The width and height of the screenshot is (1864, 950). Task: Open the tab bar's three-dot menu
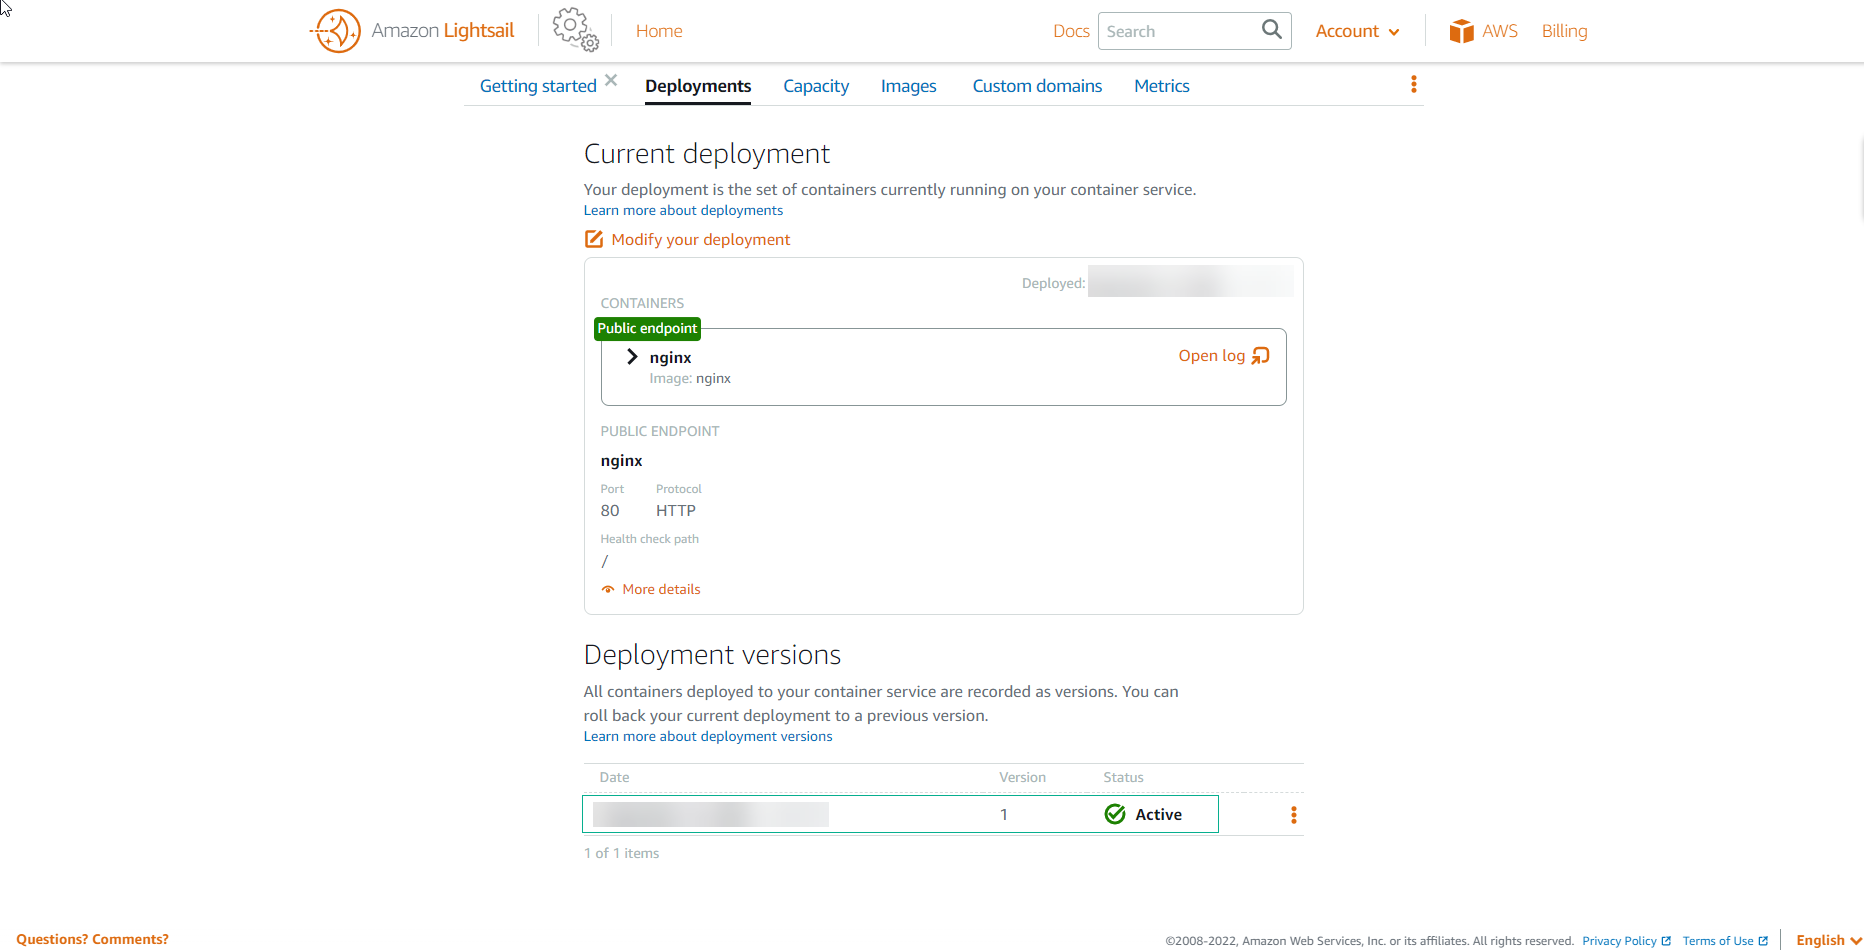point(1413,84)
